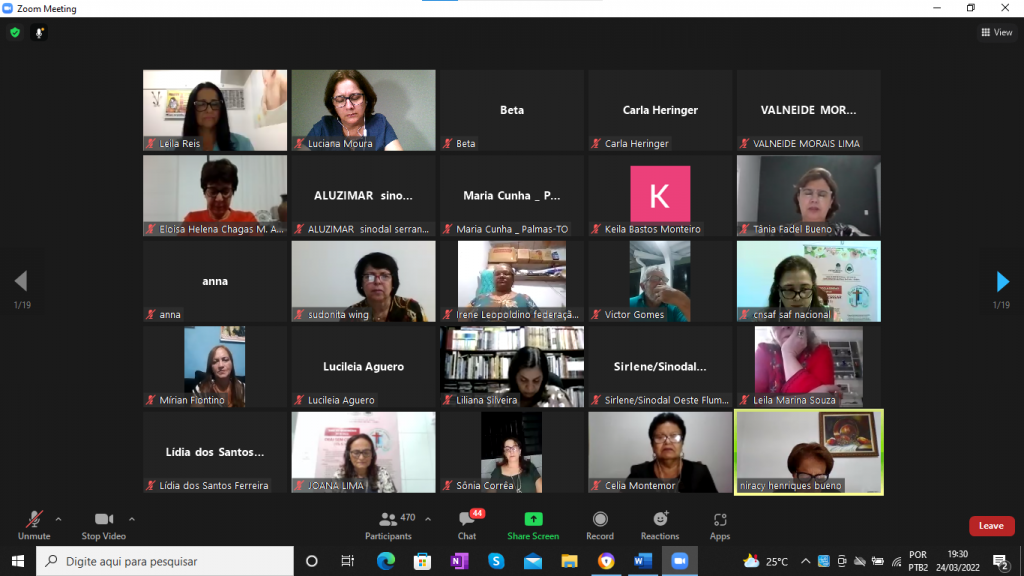Viewport: 1024px width, 576px height.
Task: Click the muted microphone indicator at top left
Action: coord(40,32)
